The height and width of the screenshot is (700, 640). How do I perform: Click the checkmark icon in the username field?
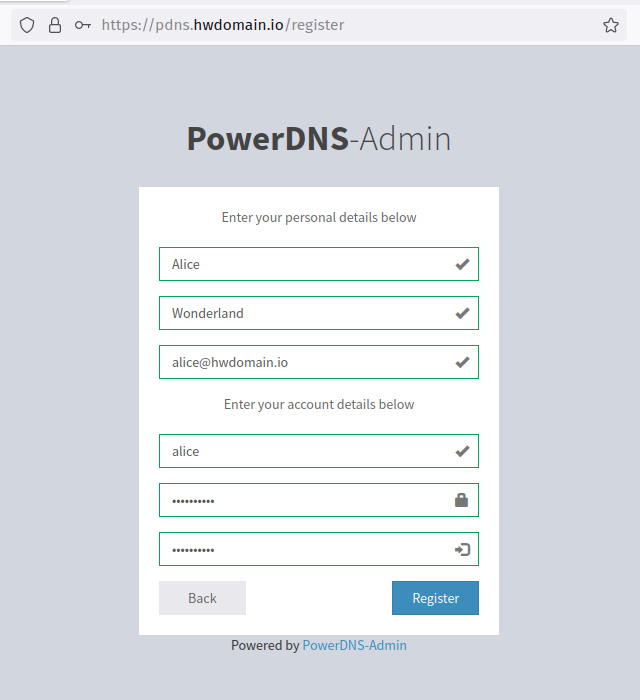click(x=462, y=451)
